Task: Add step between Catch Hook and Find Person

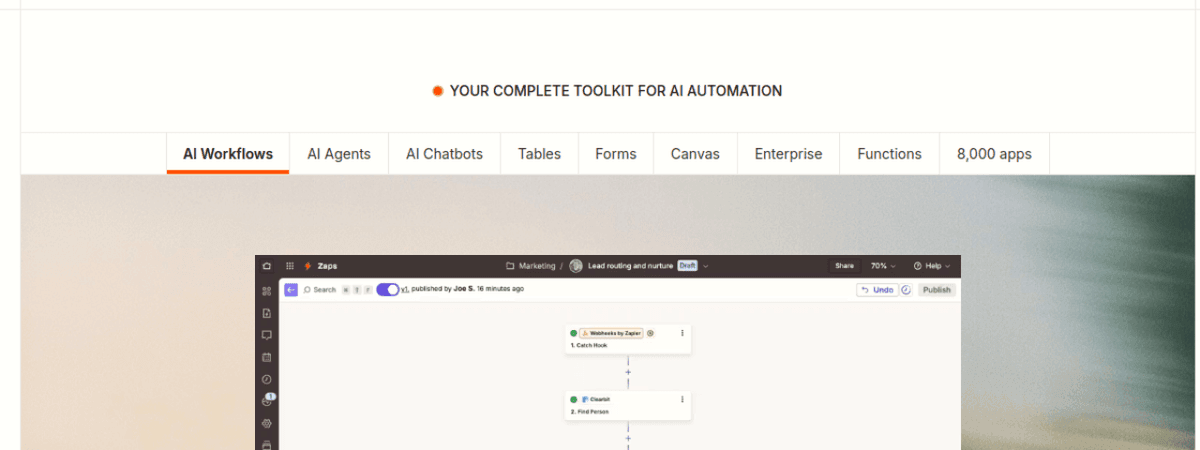Action: (628, 372)
